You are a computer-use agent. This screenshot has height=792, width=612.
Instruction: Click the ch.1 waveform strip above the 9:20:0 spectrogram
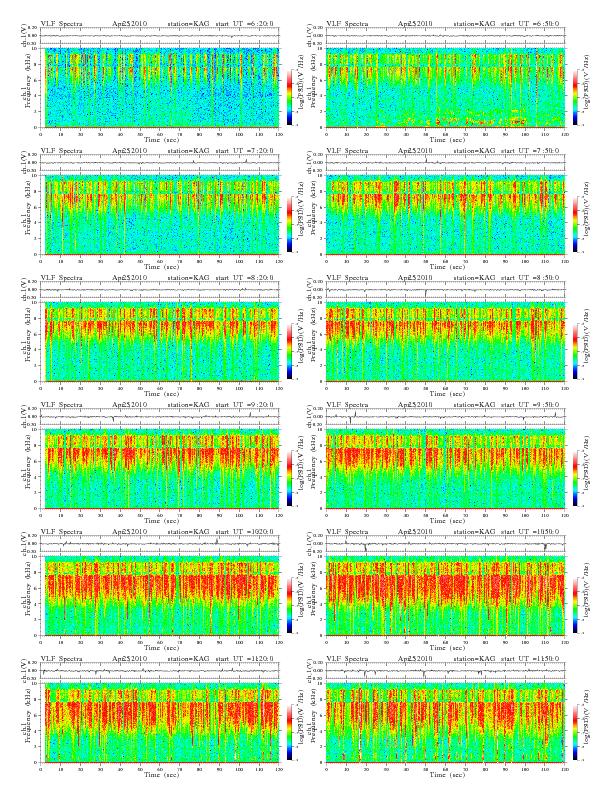pyautogui.click(x=160, y=417)
